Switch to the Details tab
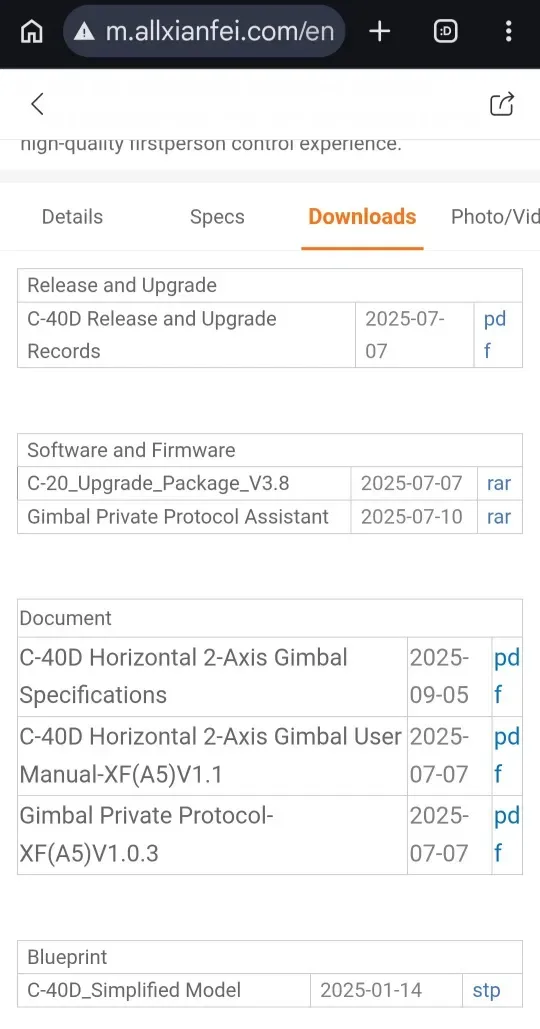Viewport: 540px width, 1029px height. [x=72, y=217]
